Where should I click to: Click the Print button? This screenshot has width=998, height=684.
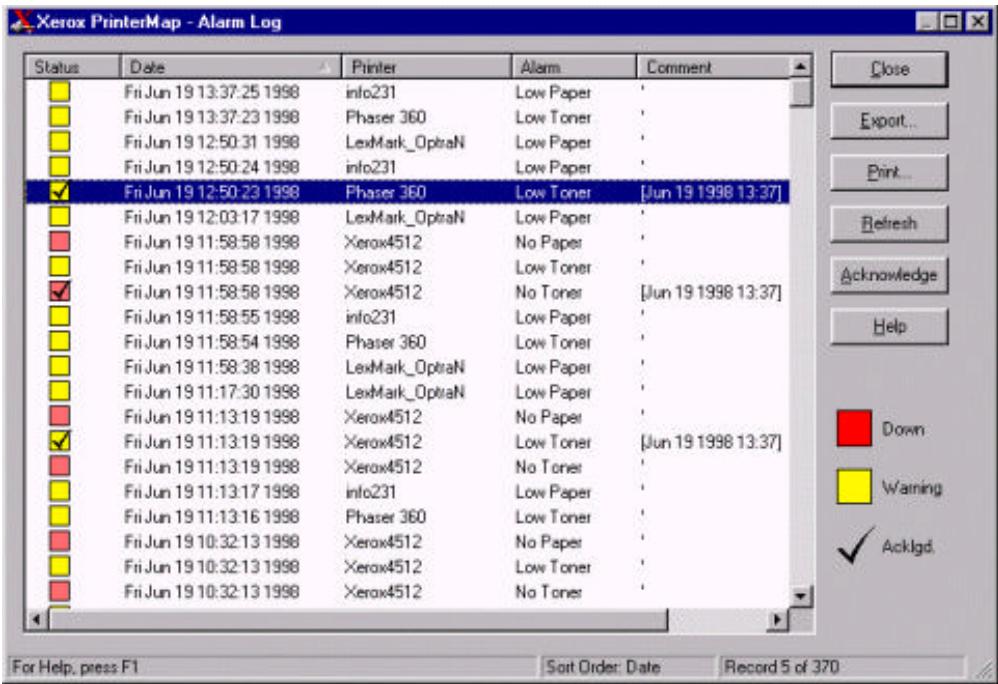[889, 172]
